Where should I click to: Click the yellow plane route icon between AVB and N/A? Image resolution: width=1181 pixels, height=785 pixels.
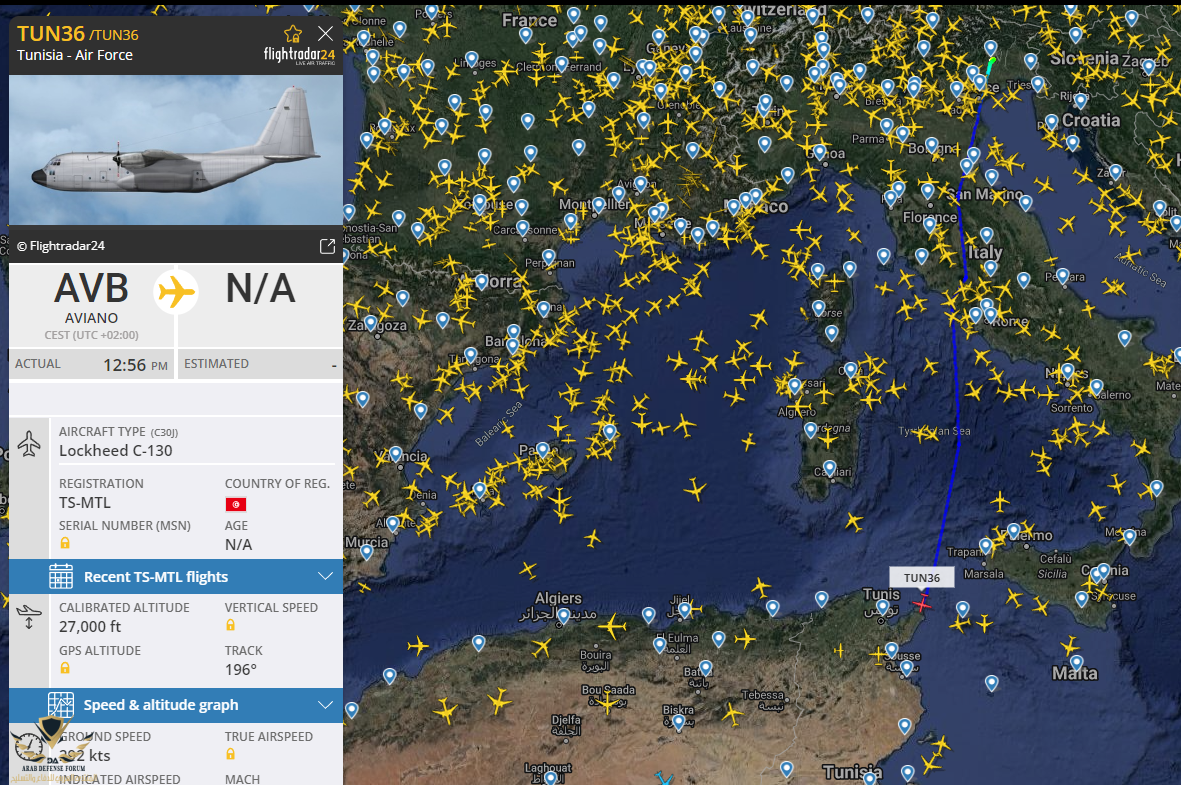(176, 292)
